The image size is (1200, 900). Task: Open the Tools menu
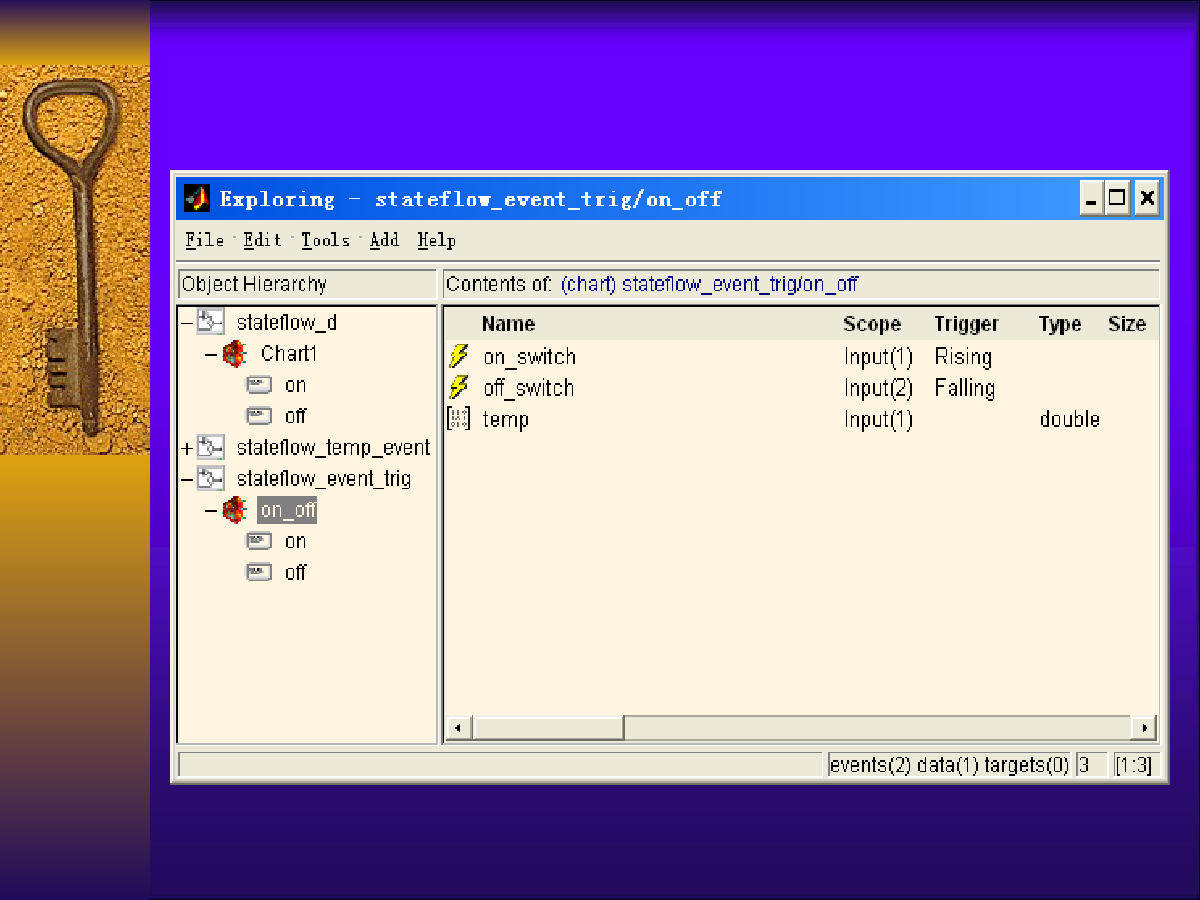point(326,240)
